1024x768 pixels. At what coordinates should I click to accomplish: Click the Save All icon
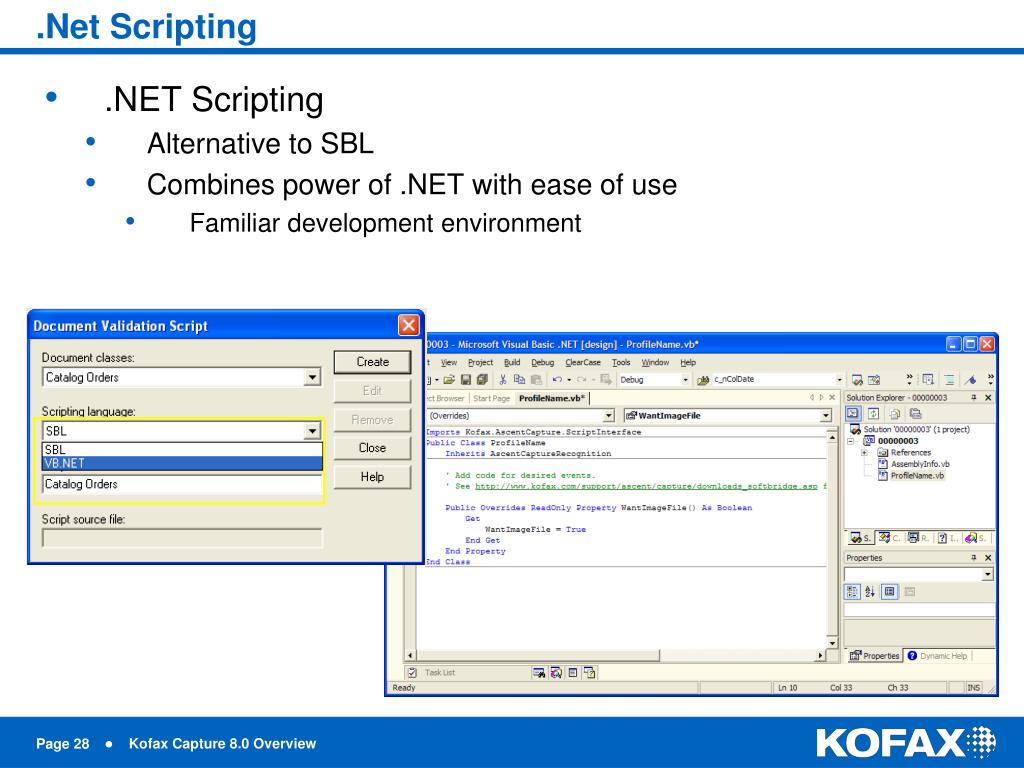click(x=482, y=379)
